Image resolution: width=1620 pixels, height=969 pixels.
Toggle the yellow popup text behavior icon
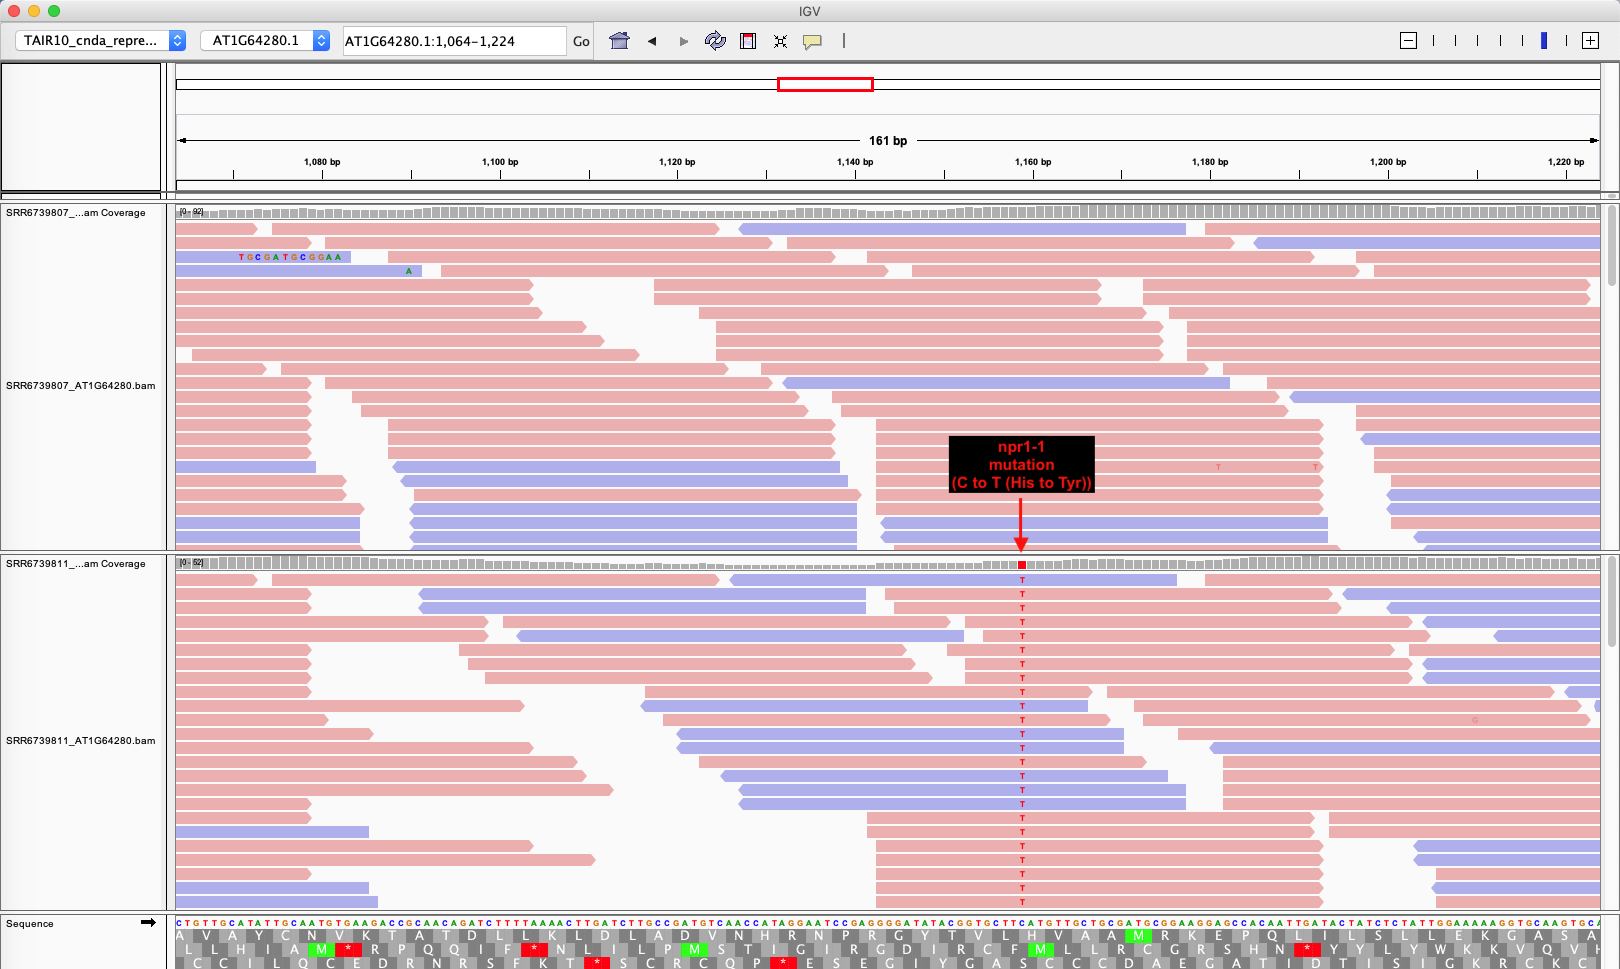[812, 41]
